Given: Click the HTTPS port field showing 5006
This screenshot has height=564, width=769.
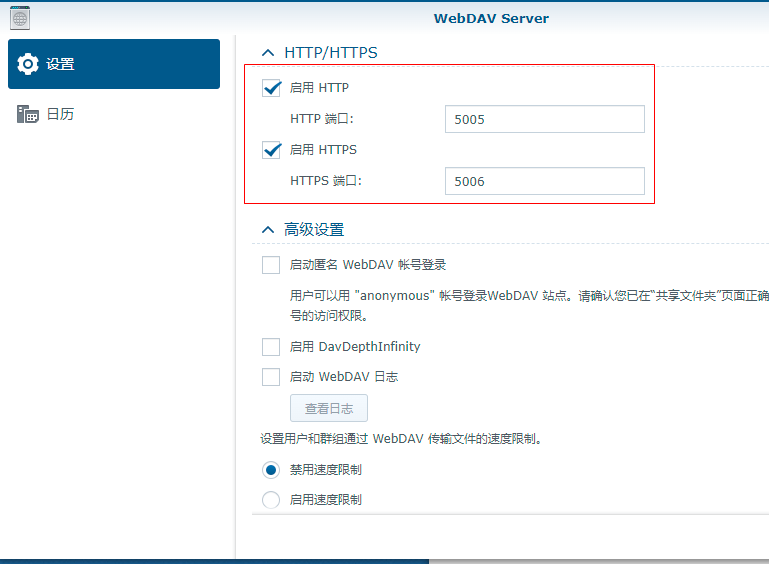Looking at the screenshot, I should tap(544, 181).
